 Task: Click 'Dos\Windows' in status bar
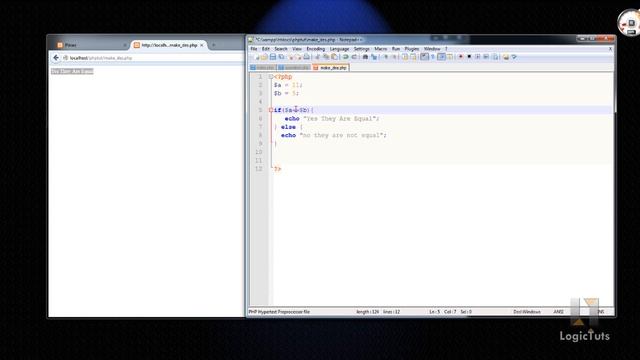click(527, 312)
